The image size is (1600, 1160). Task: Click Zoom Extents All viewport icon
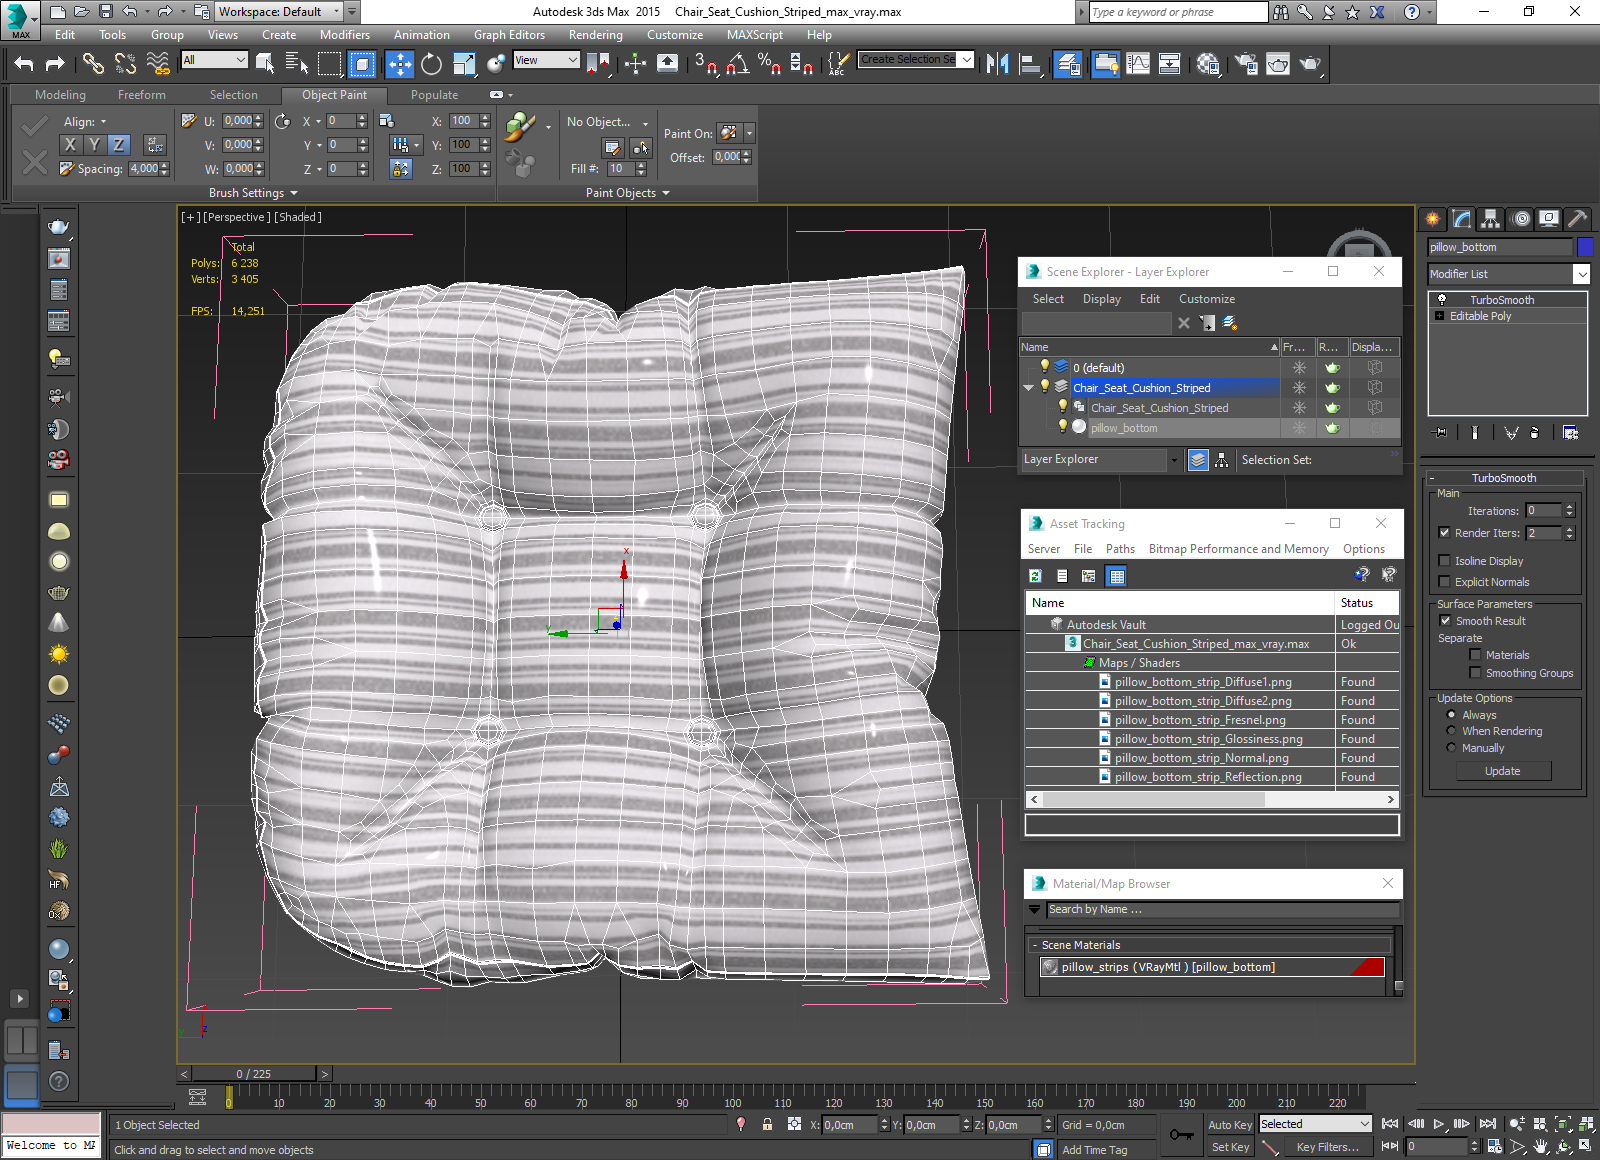(x=1586, y=1124)
